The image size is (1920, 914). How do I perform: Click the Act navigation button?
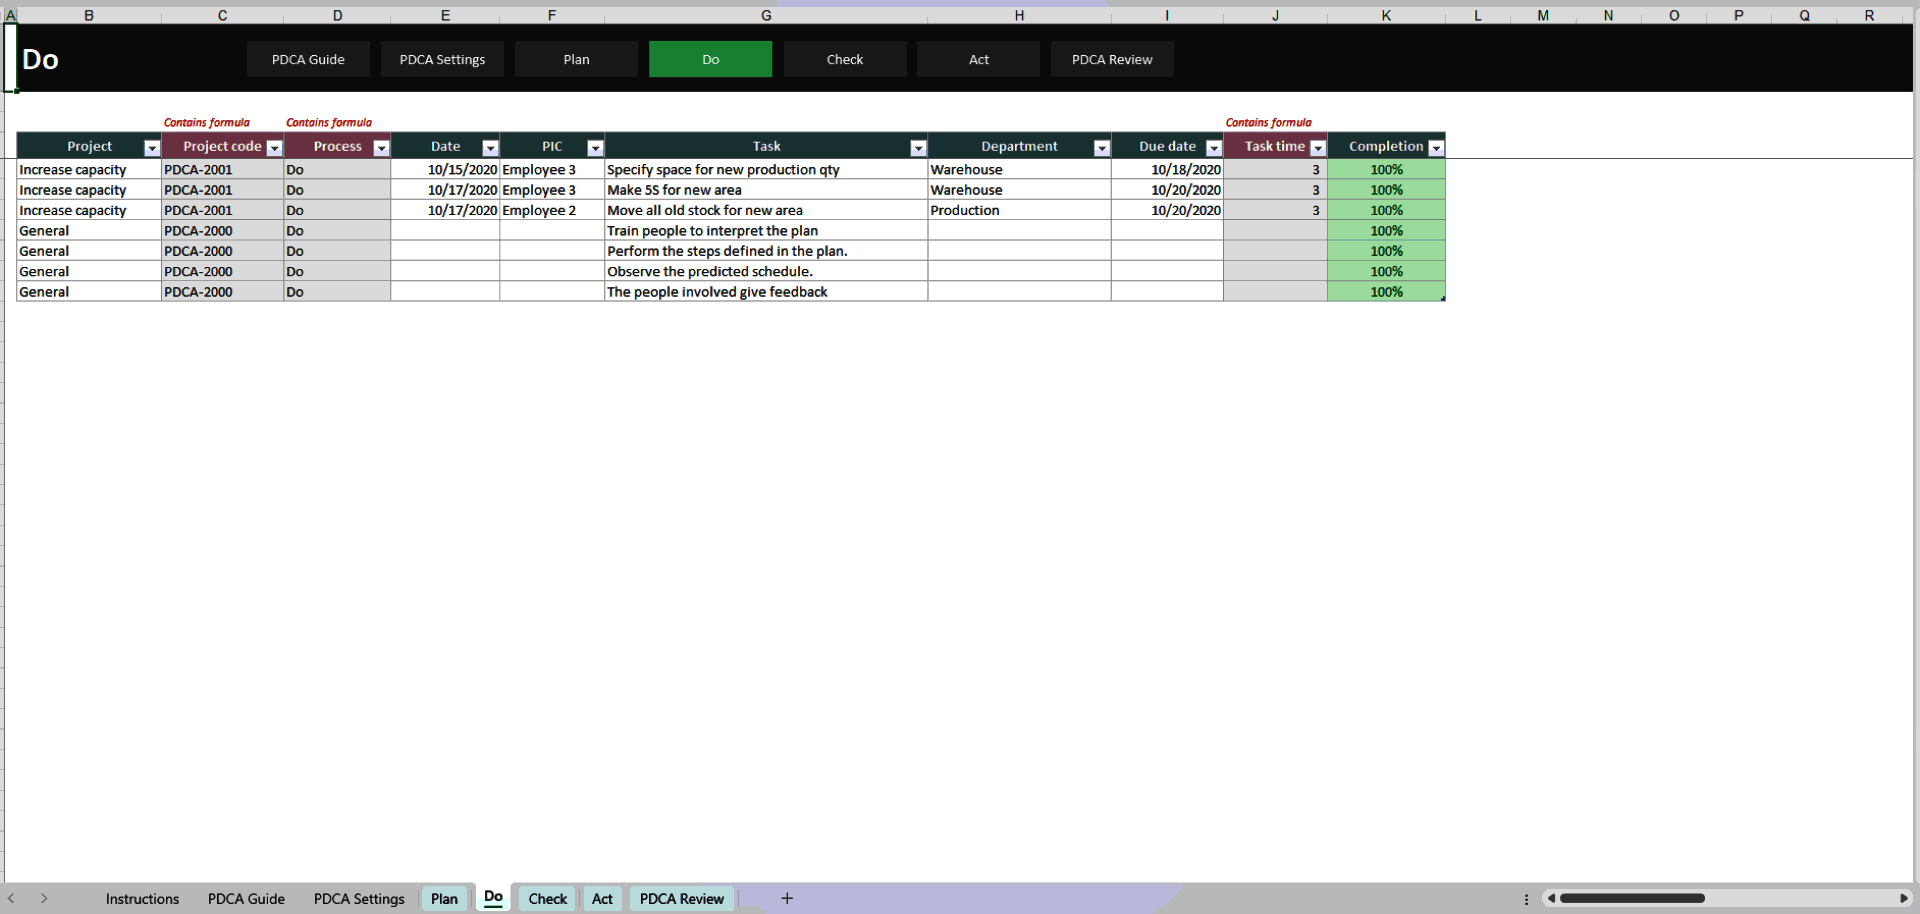pyautogui.click(x=978, y=59)
